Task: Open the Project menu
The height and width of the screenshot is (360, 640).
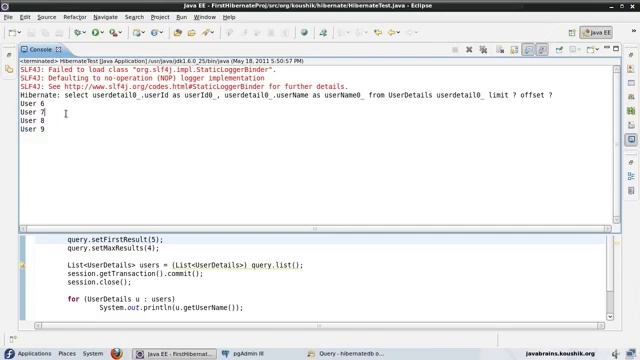Action: coord(160,17)
